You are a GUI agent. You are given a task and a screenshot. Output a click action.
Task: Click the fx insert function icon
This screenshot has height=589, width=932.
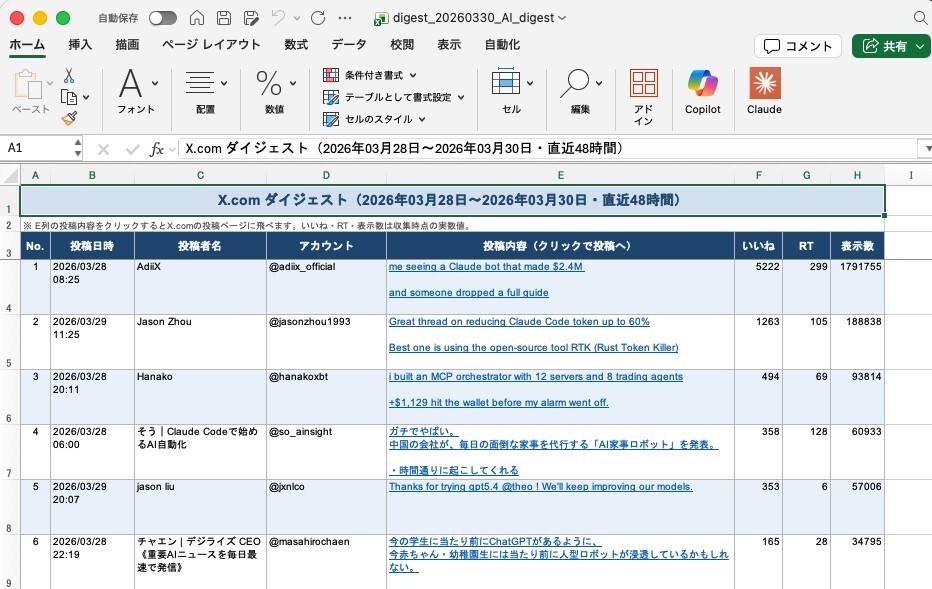[x=156, y=149]
